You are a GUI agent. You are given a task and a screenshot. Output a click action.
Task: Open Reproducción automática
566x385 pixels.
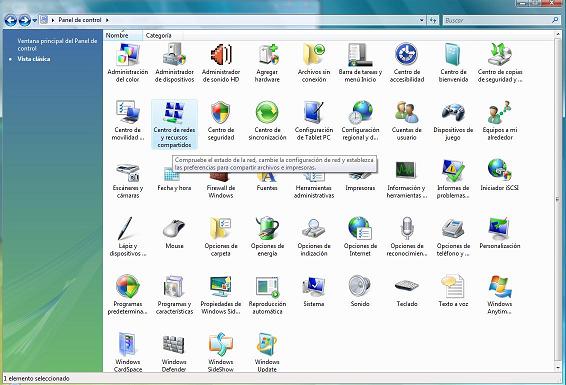coord(267,295)
